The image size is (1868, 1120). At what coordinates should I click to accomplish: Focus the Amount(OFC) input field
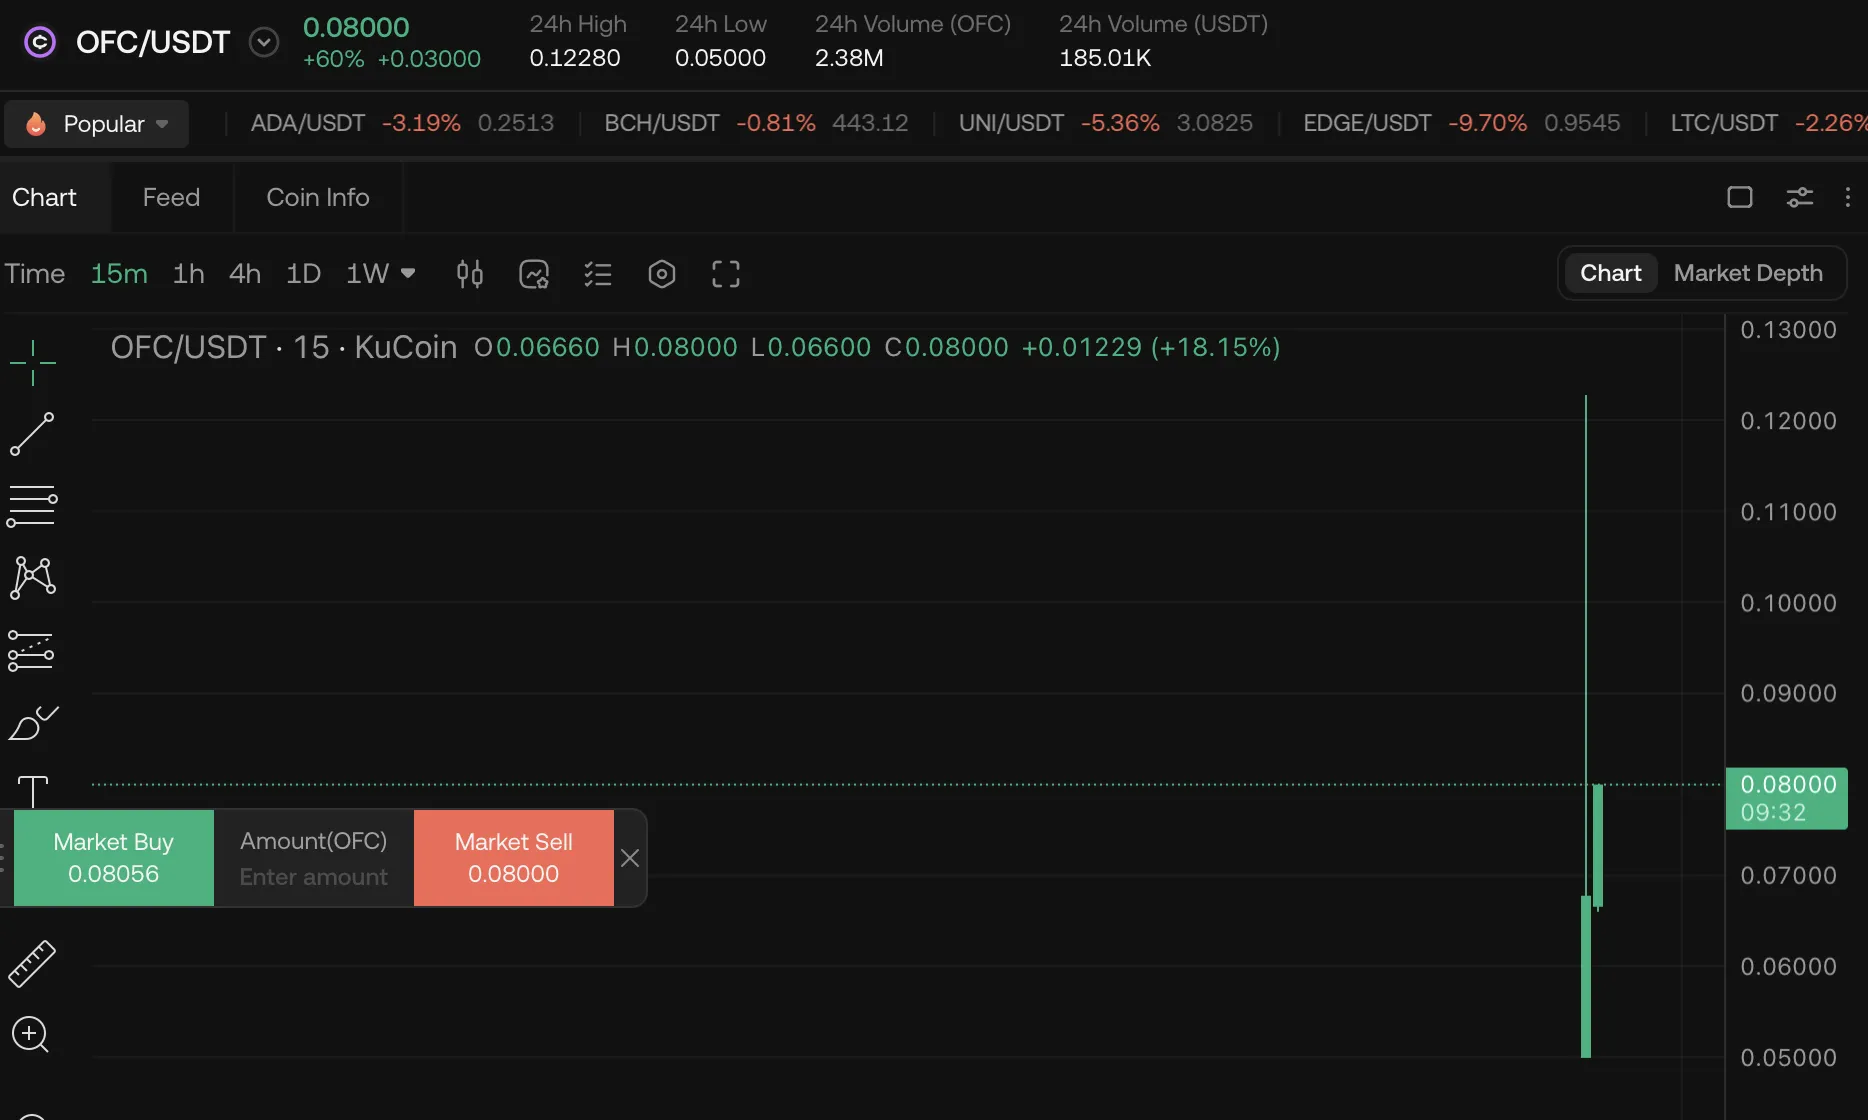(x=314, y=858)
